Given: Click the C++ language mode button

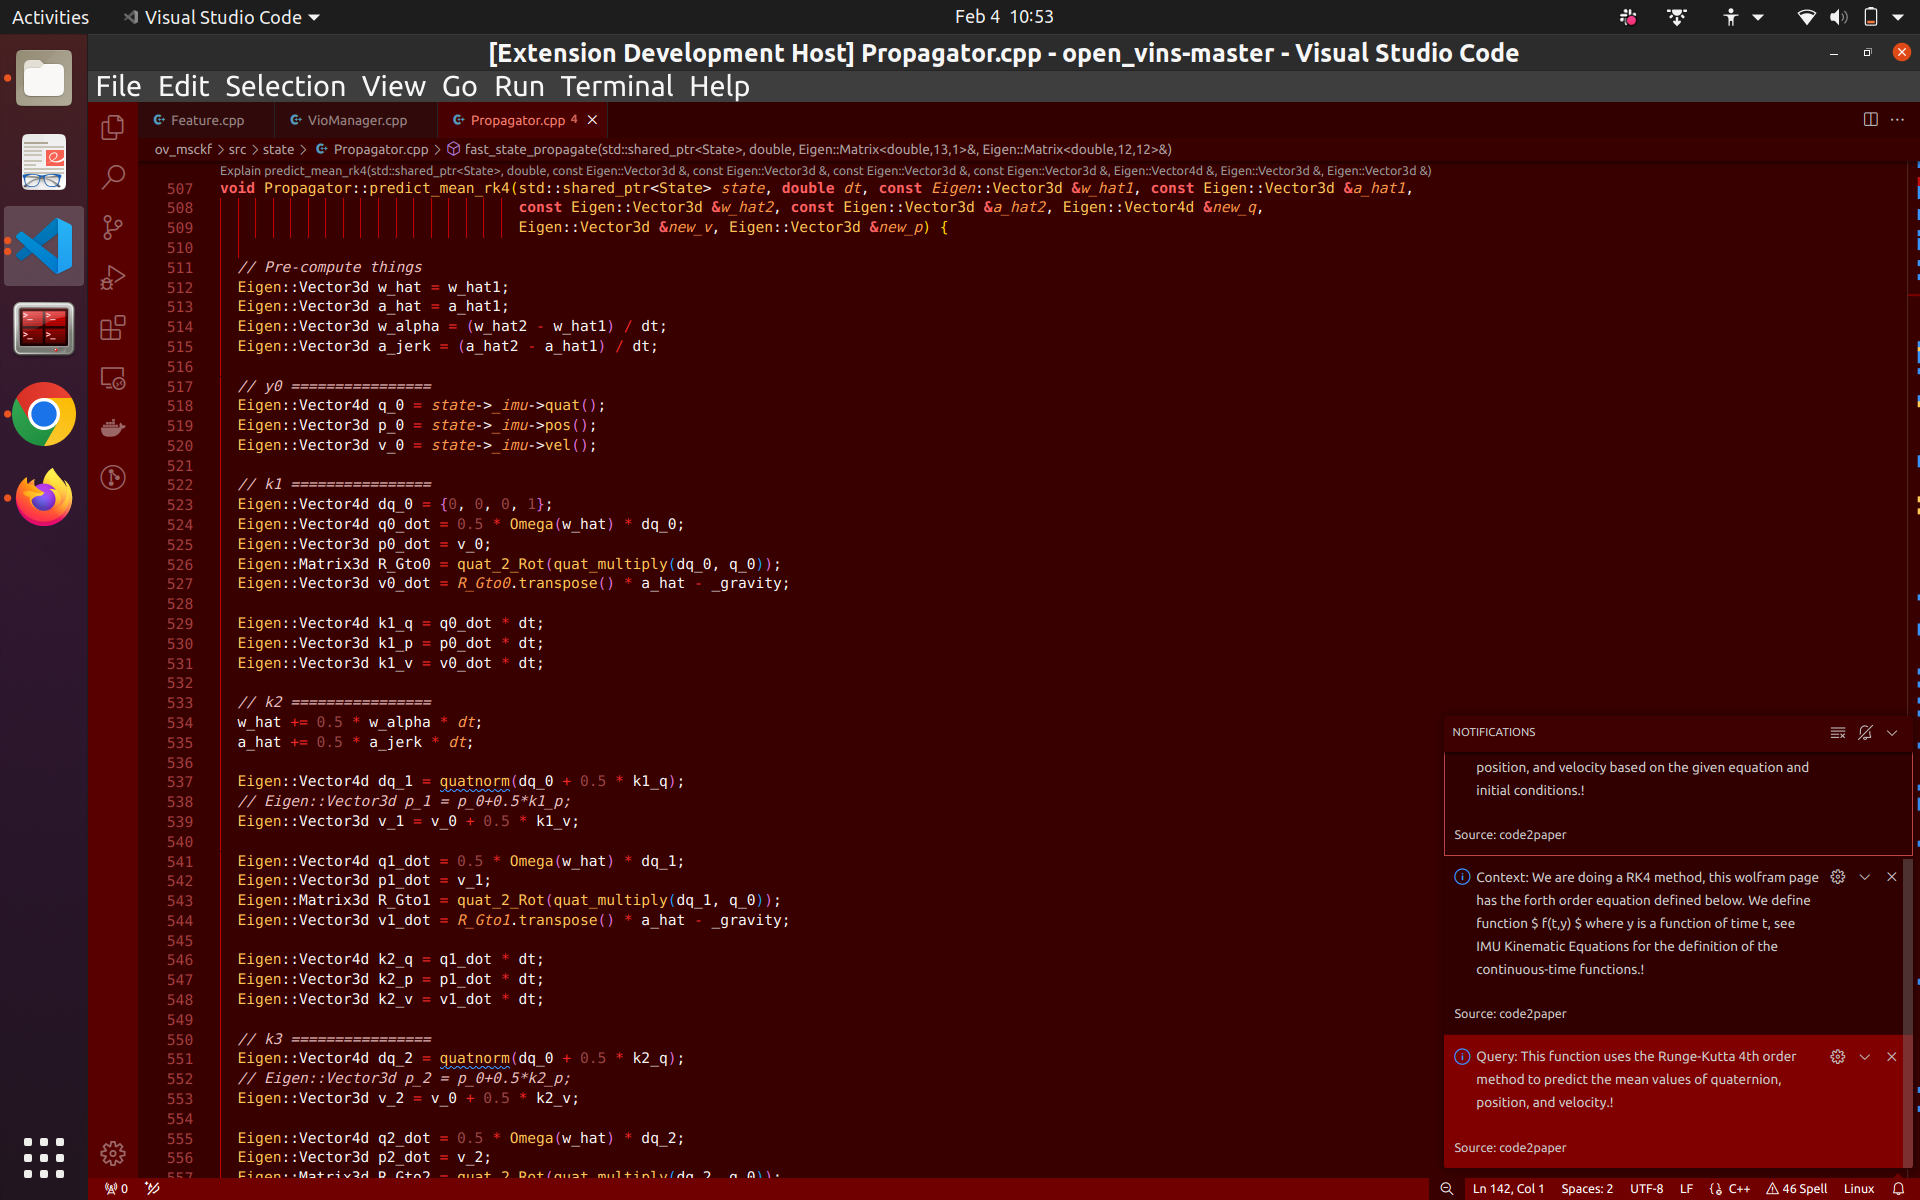Looking at the screenshot, I should pos(1739,1188).
